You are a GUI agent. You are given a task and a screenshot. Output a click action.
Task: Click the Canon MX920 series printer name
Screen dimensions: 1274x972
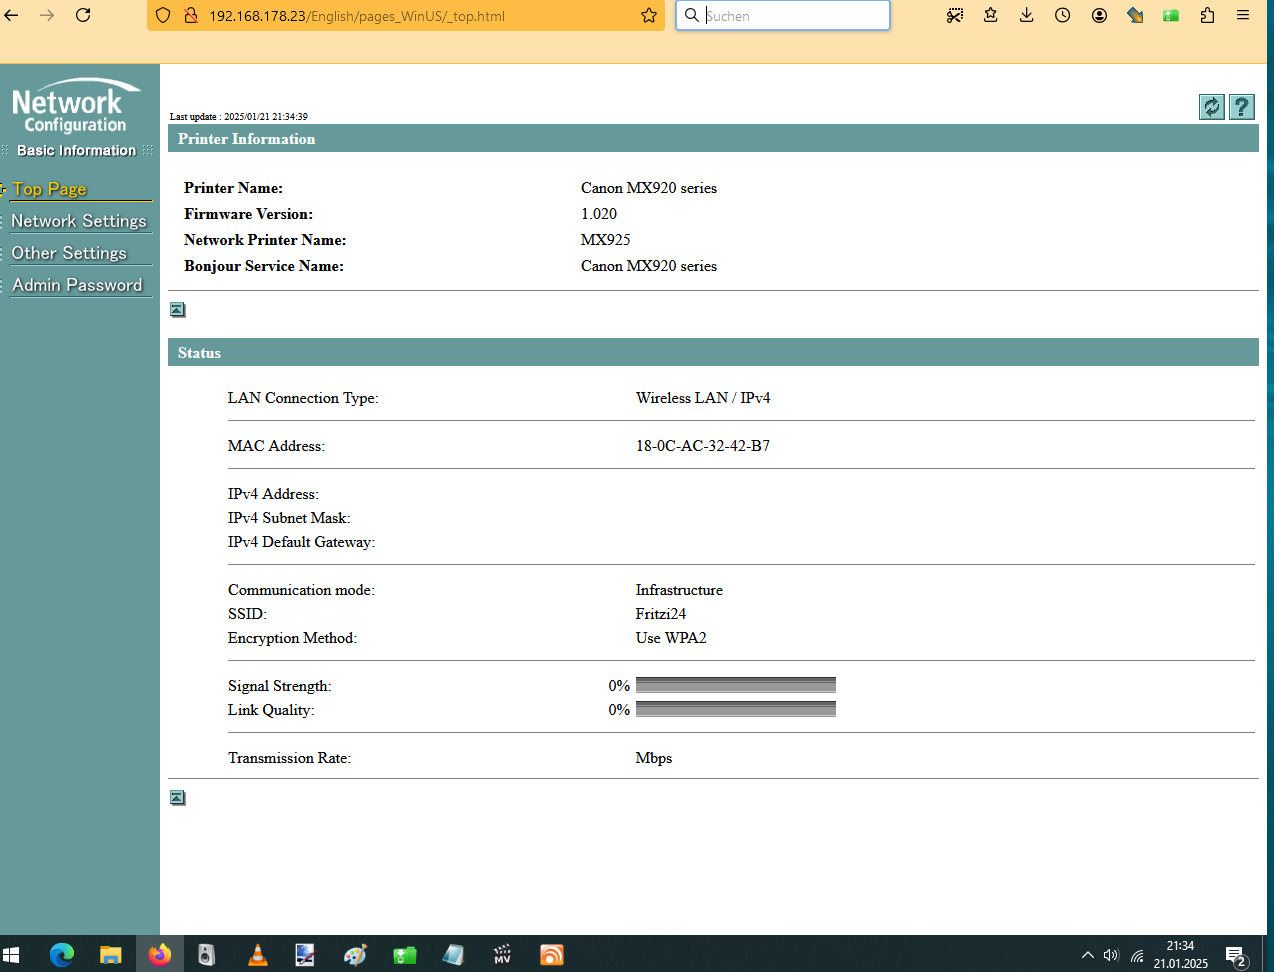[649, 188]
